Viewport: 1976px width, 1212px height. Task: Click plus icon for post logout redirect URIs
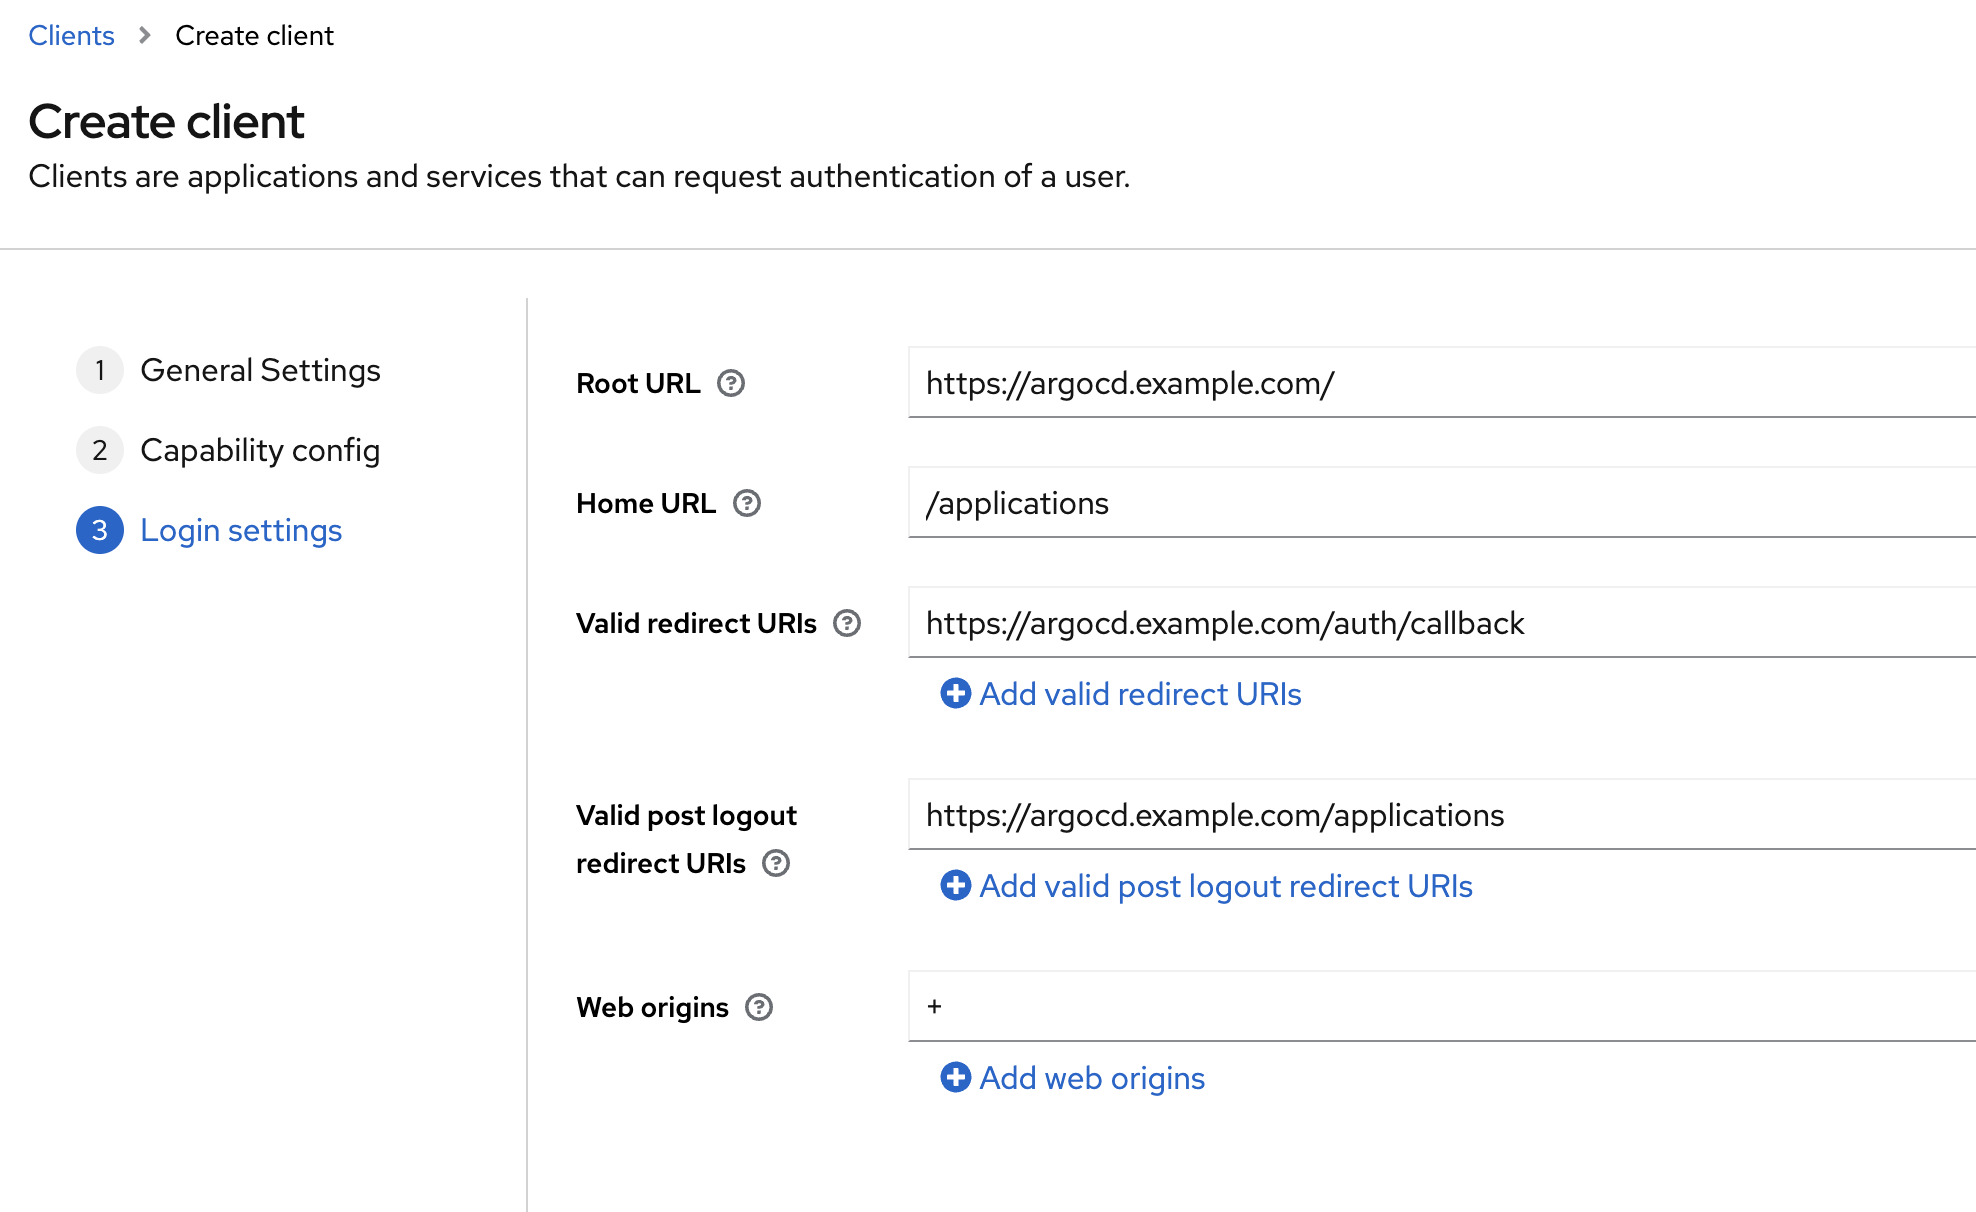(956, 885)
